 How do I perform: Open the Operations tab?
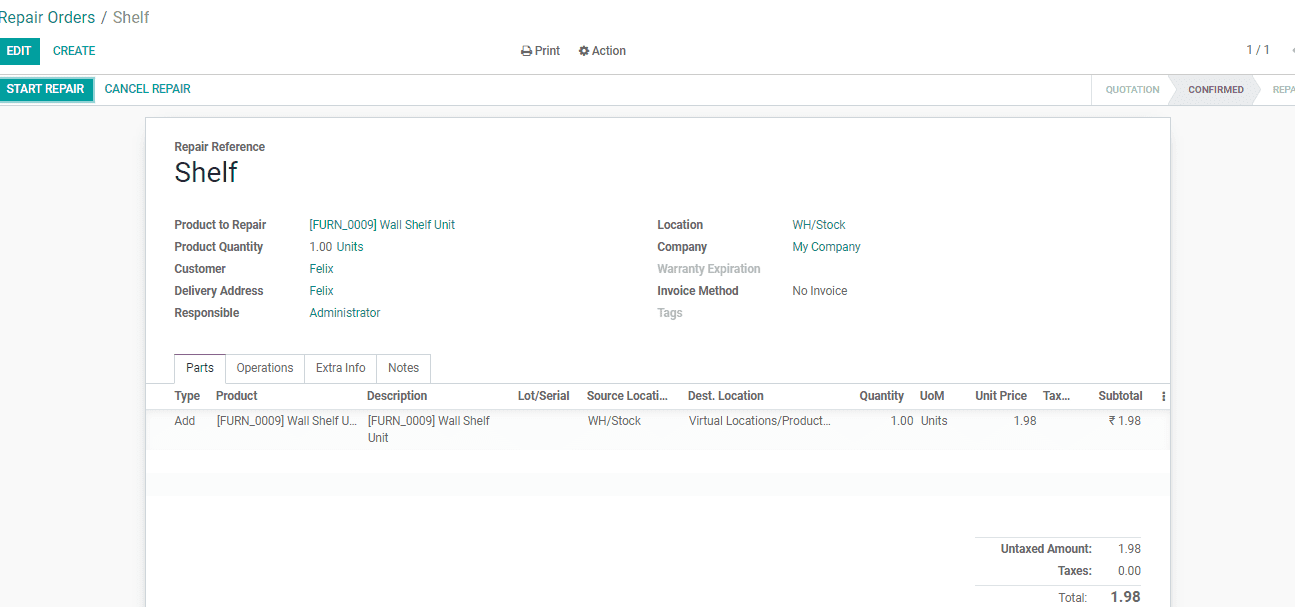[x=264, y=368]
